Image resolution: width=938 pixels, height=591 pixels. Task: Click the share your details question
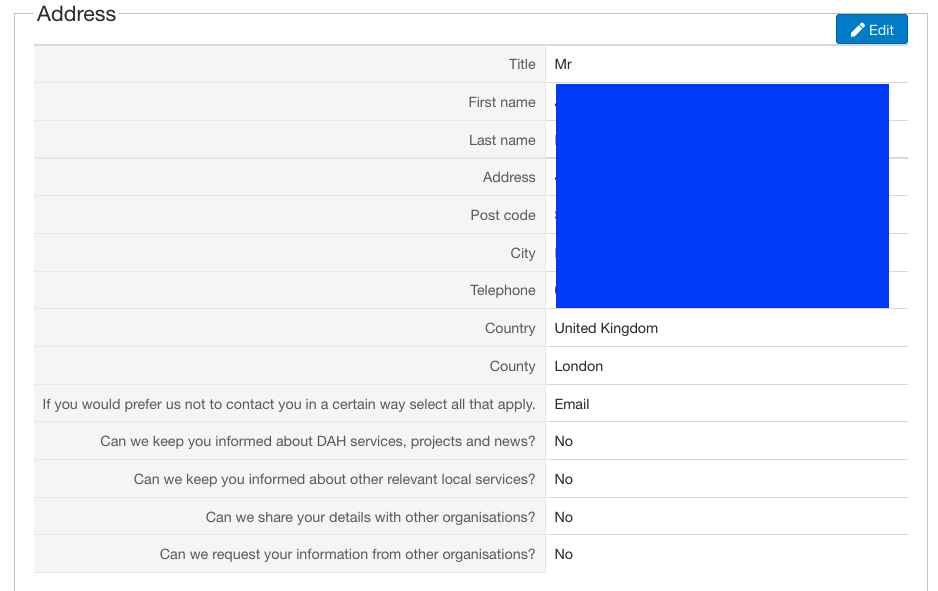[370, 517]
